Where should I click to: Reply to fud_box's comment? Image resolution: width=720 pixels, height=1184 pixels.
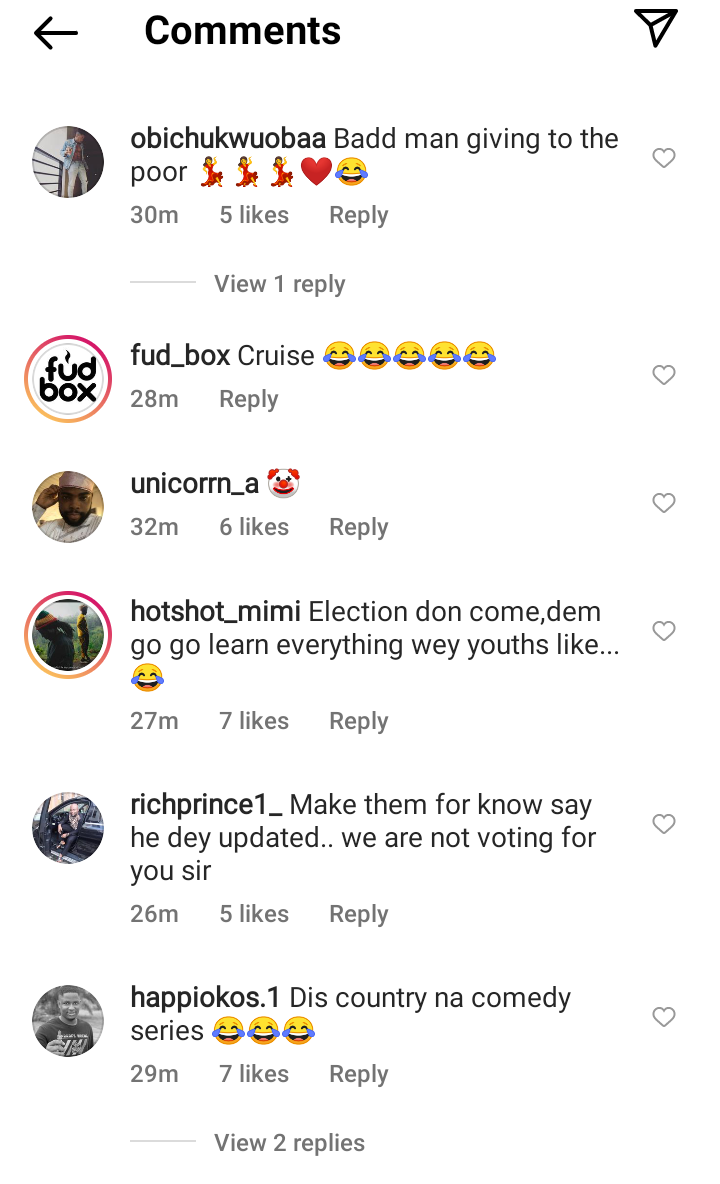pyautogui.click(x=248, y=399)
